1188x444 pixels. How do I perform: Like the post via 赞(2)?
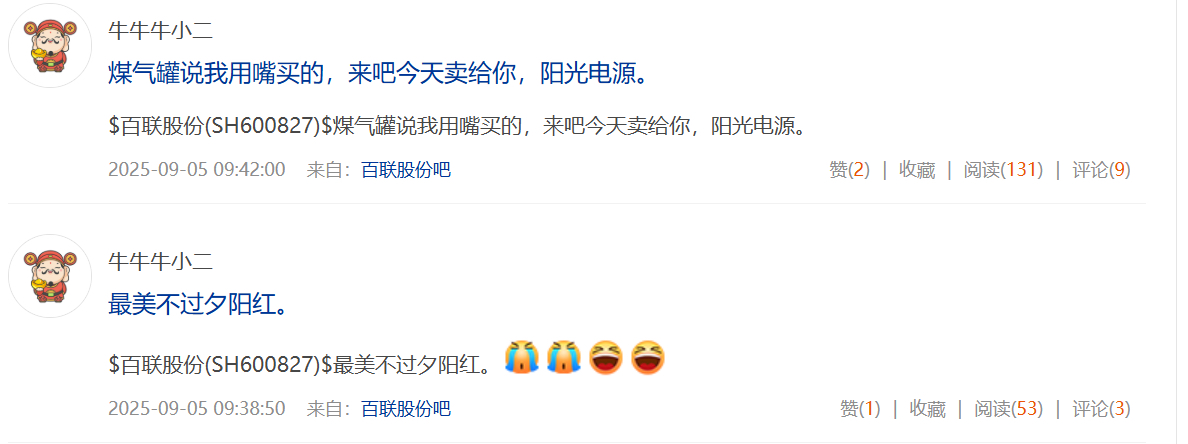tap(849, 170)
